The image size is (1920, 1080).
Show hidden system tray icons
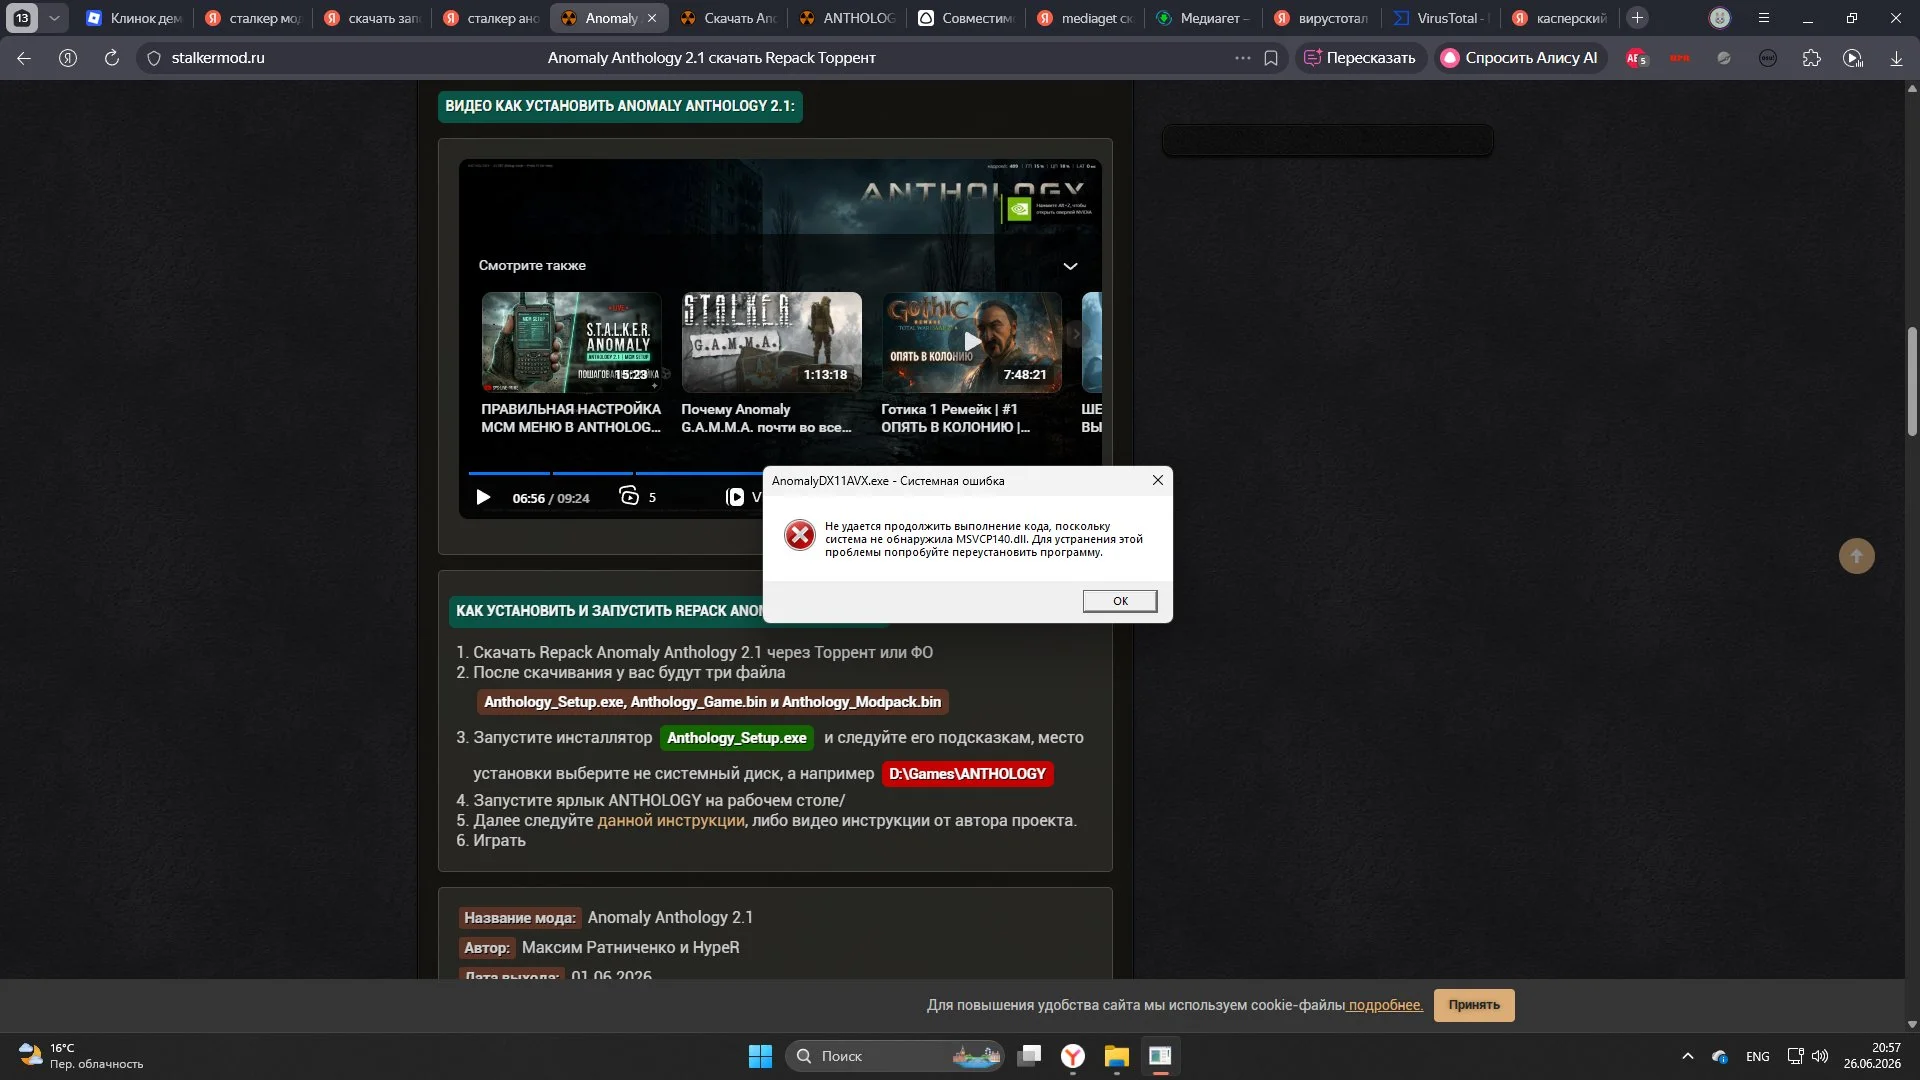[1688, 1056]
